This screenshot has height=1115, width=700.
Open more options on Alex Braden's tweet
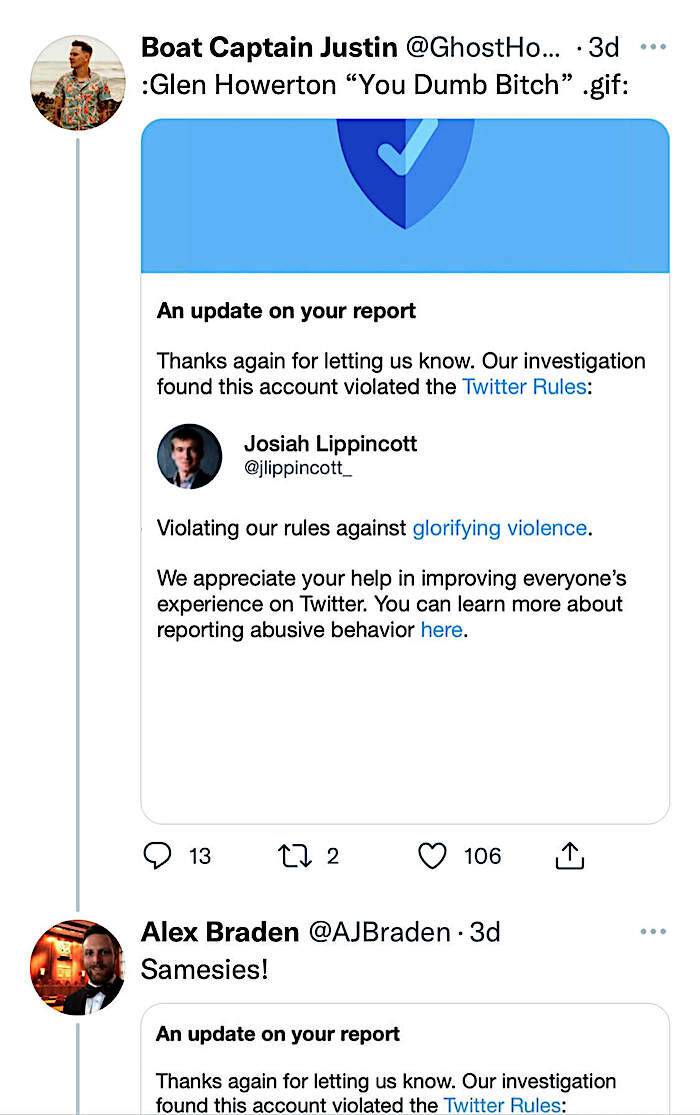(653, 932)
